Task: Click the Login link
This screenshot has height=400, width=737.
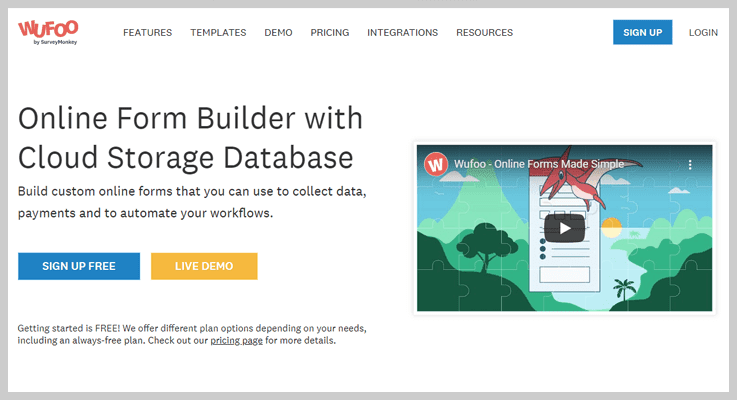Action: point(703,32)
